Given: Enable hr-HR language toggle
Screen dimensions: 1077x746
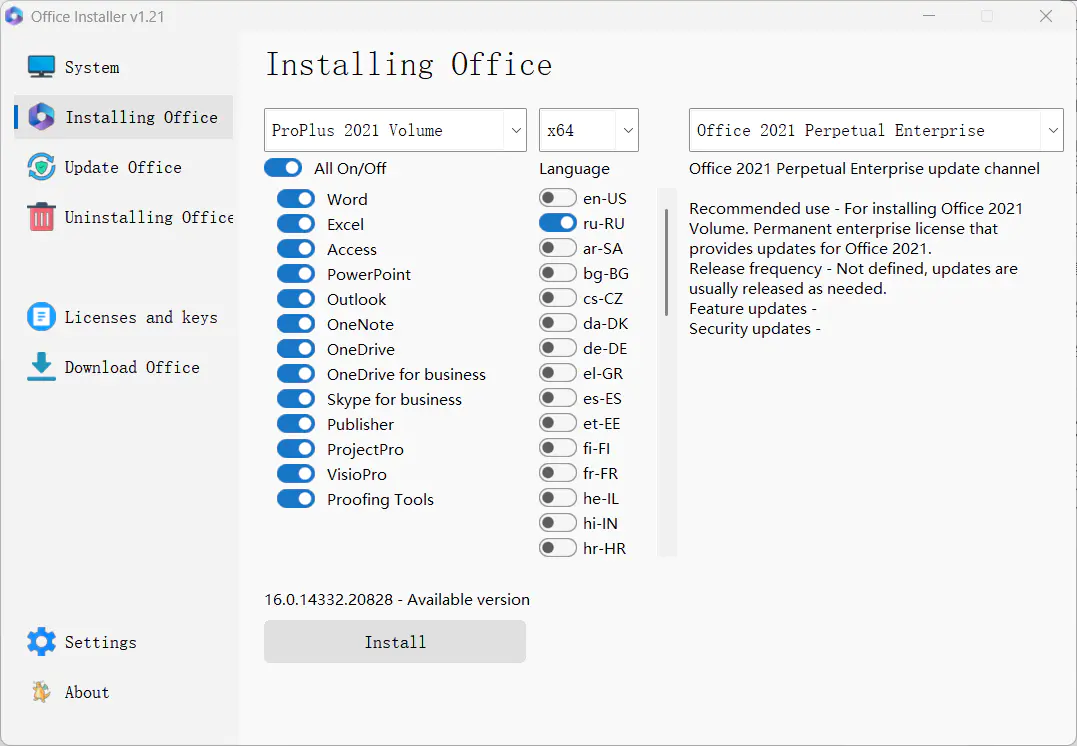Looking at the screenshot, I should click(558, 547).
